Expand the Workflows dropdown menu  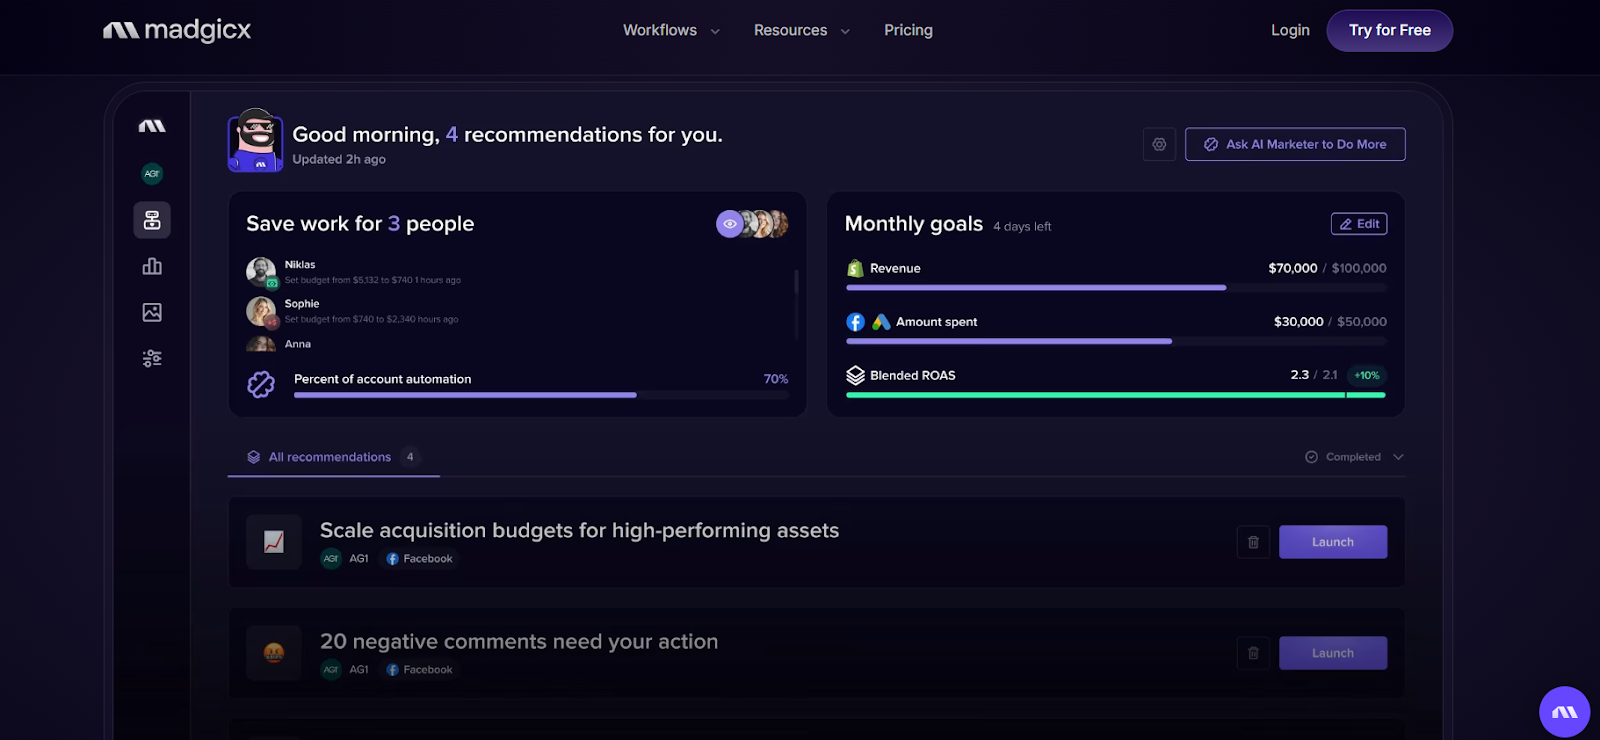[671, 31]
